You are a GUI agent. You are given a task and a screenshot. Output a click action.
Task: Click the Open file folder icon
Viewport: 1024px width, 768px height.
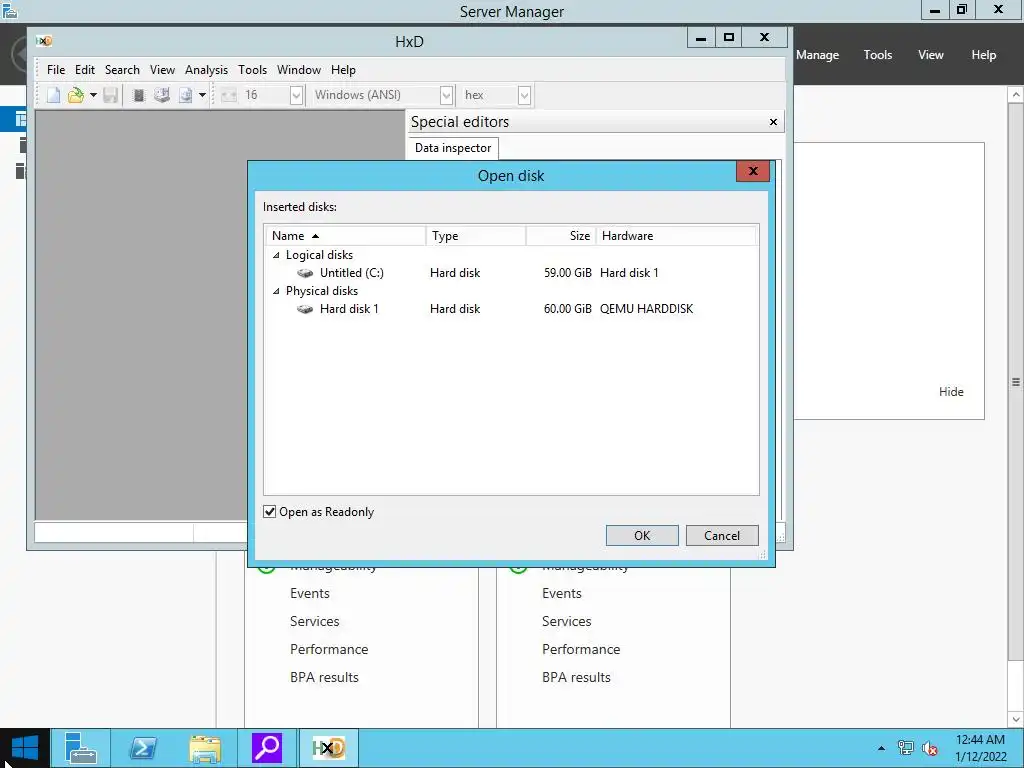[x=76, y=95]
